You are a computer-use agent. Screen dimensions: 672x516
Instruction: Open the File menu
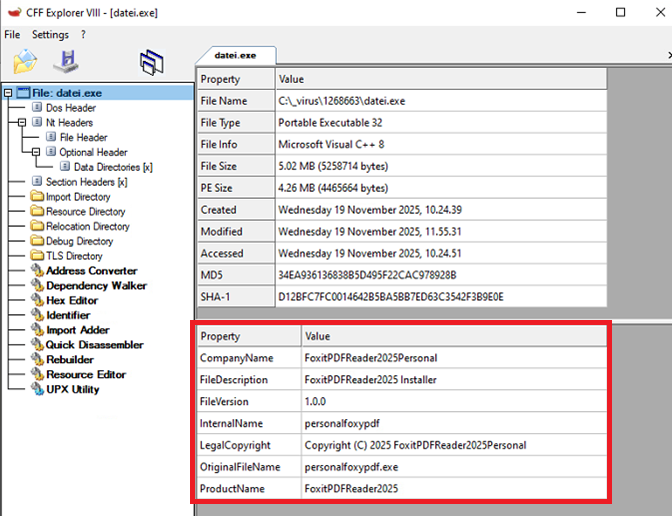coord(12,34)
